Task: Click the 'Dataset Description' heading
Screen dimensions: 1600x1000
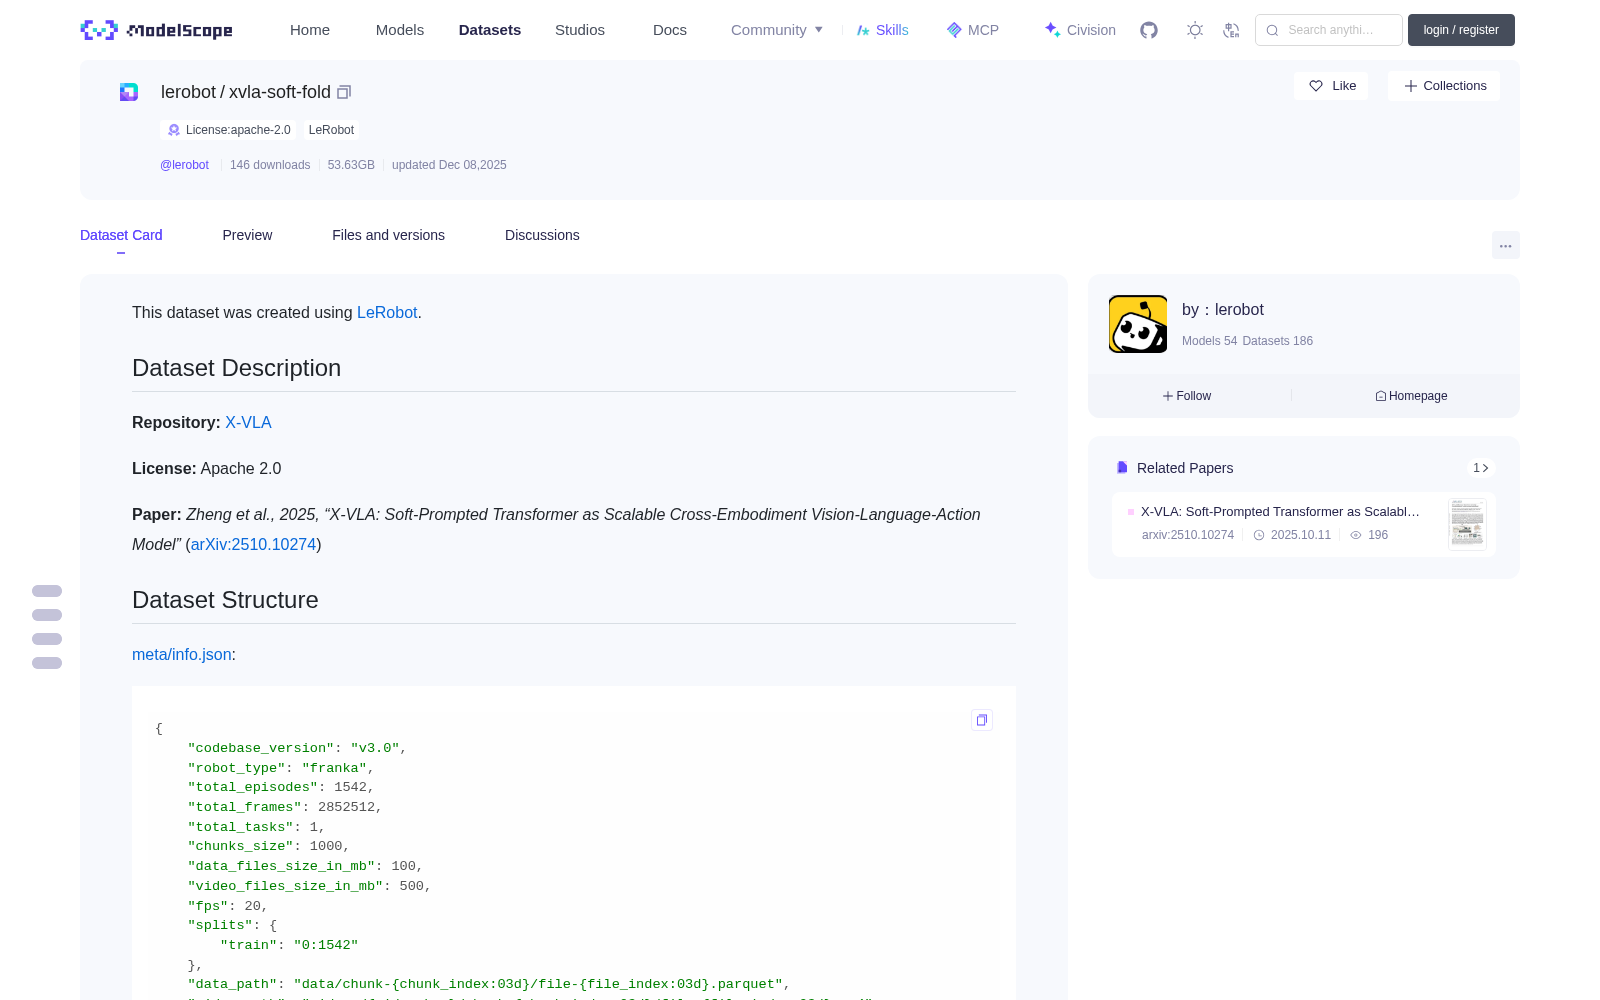Action: (x=236, y=368)
